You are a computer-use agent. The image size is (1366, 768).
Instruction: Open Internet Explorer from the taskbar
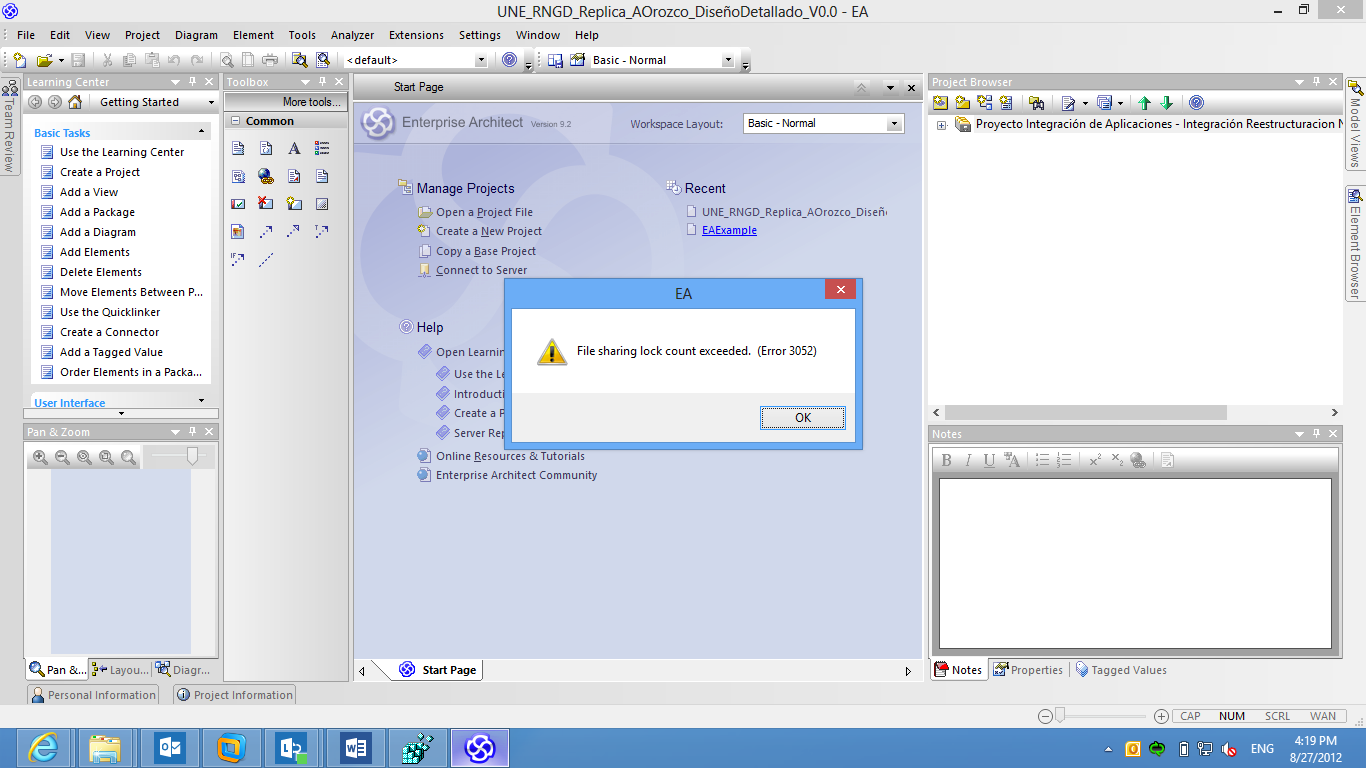click(x=45, y=748)
